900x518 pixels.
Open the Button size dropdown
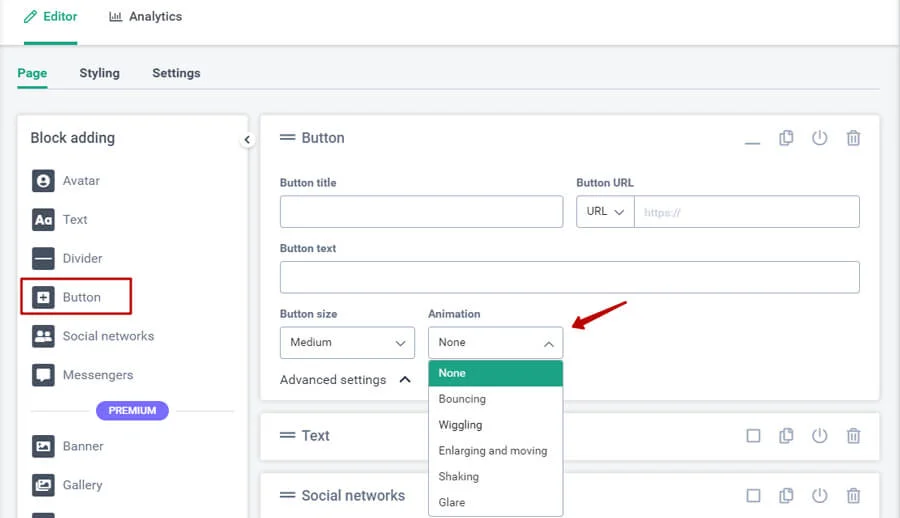tap(347, 342)
